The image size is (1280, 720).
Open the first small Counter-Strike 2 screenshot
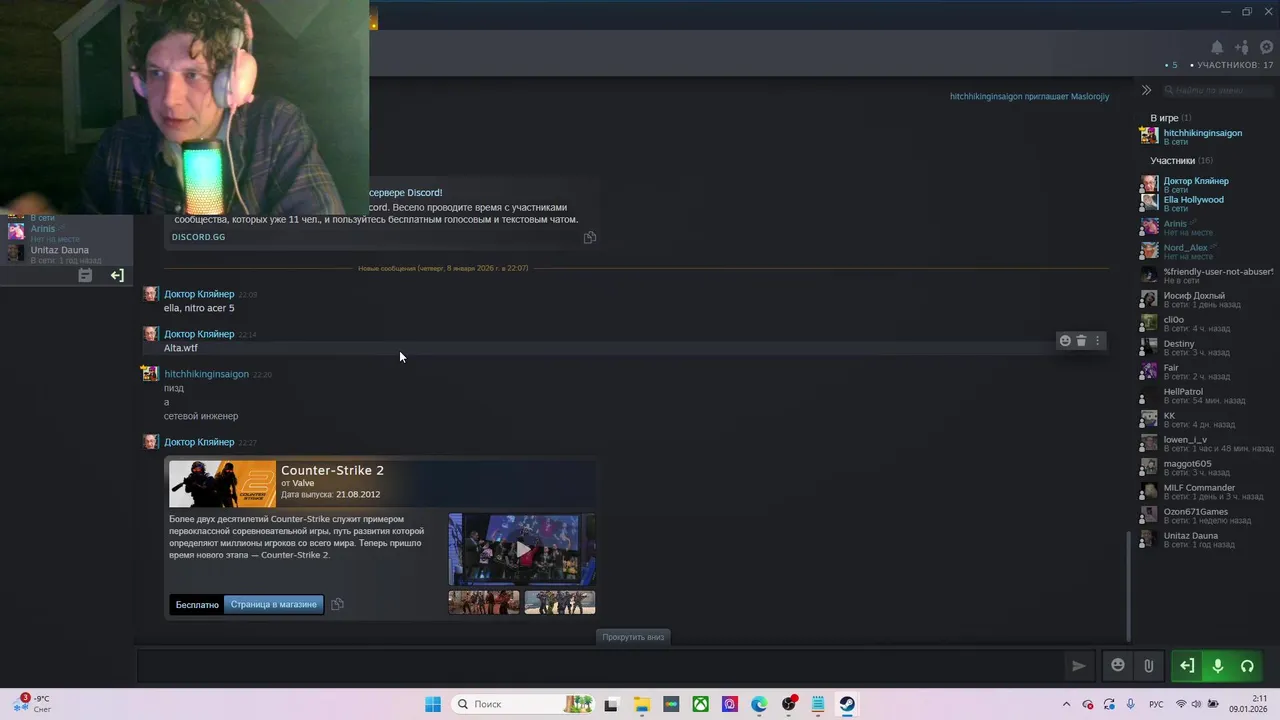click(484, 602)
